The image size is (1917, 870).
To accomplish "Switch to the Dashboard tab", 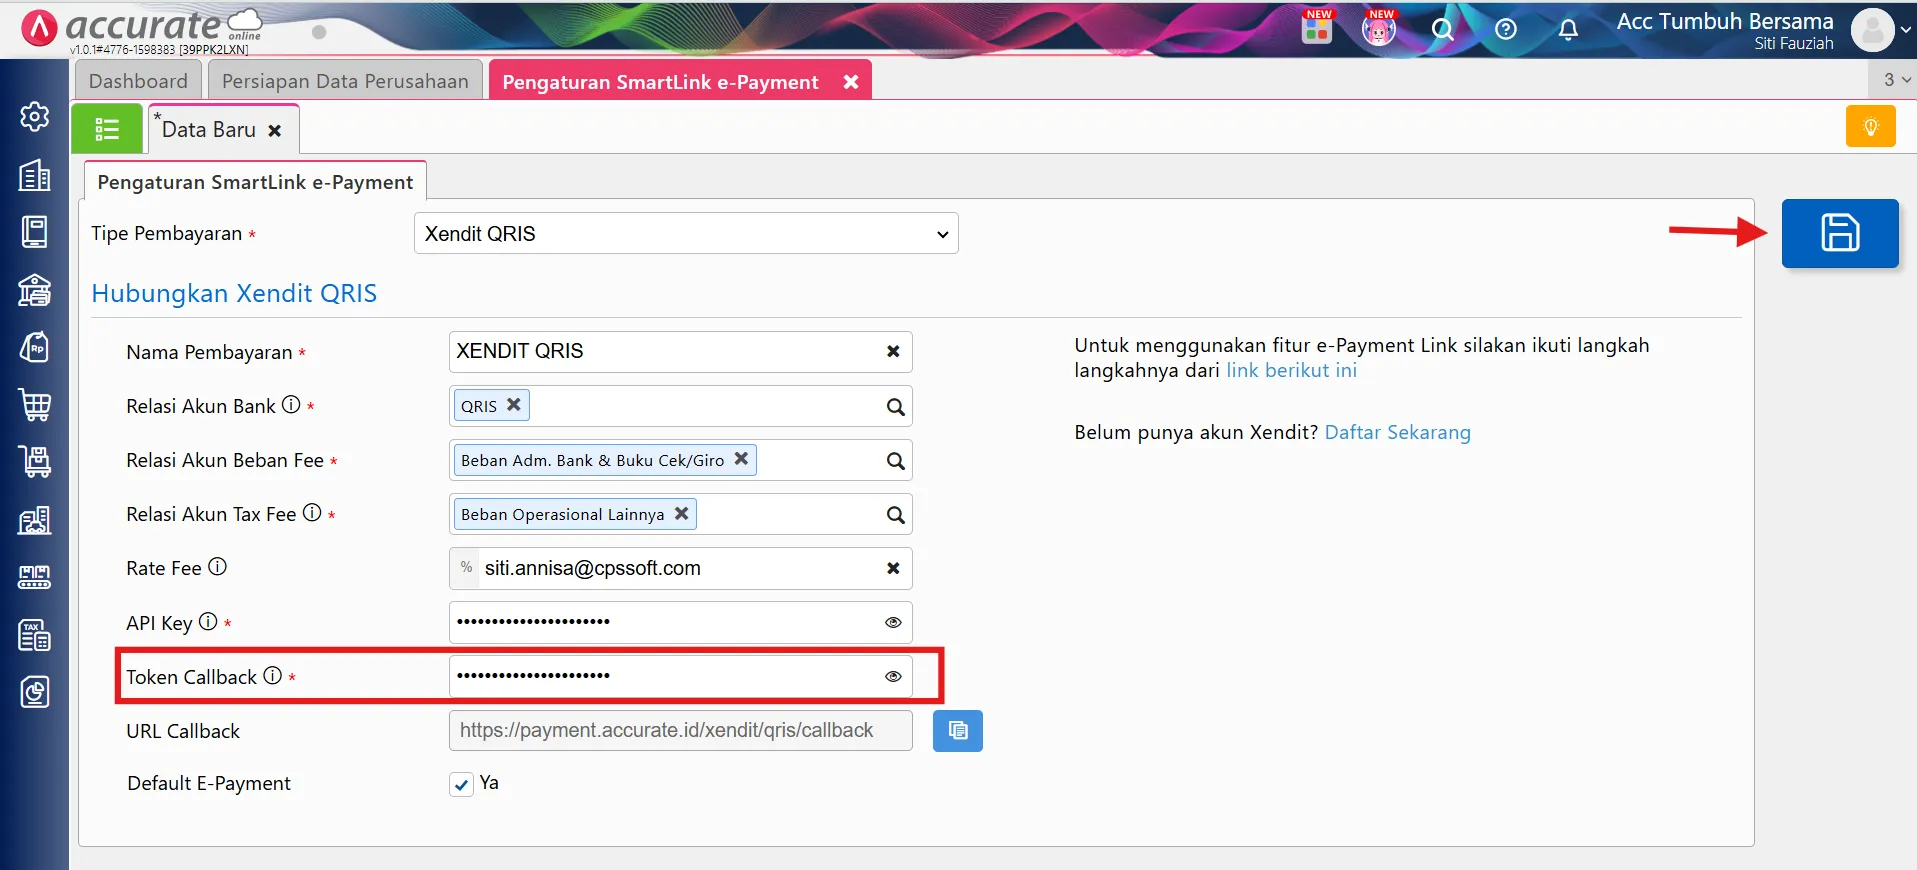I will (138, 81).
